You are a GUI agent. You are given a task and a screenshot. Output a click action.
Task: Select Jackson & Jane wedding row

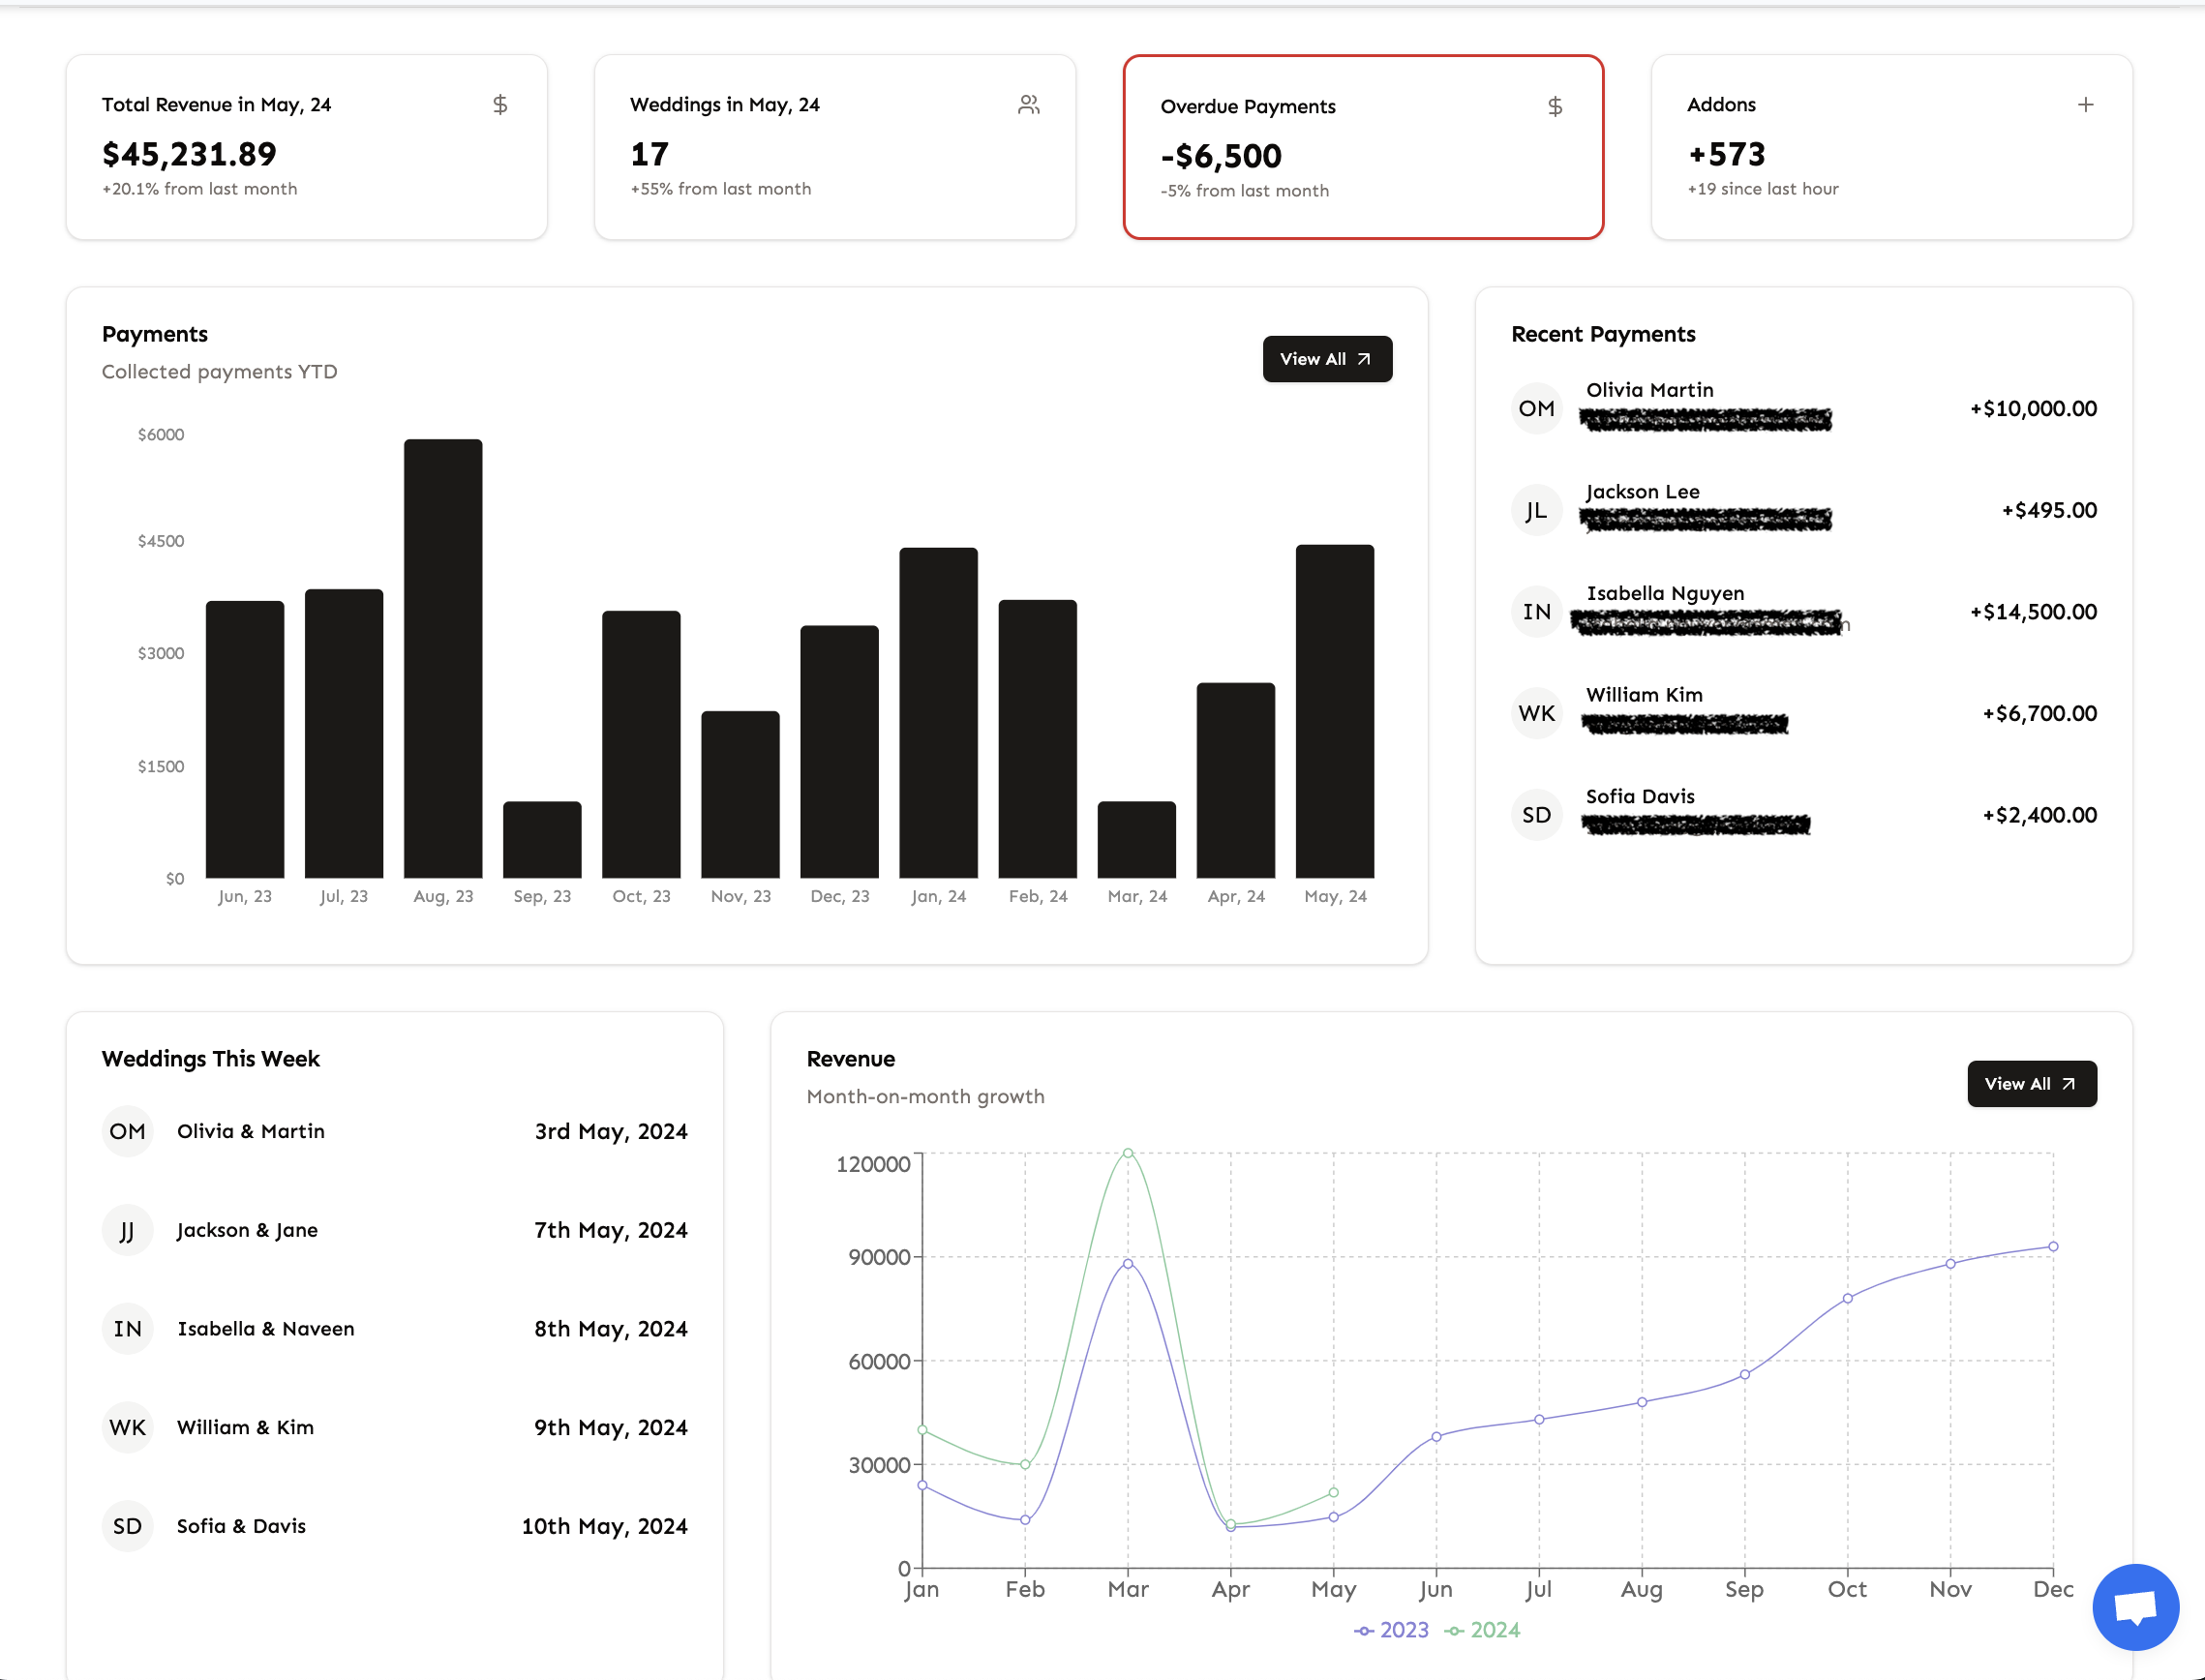394,1230
